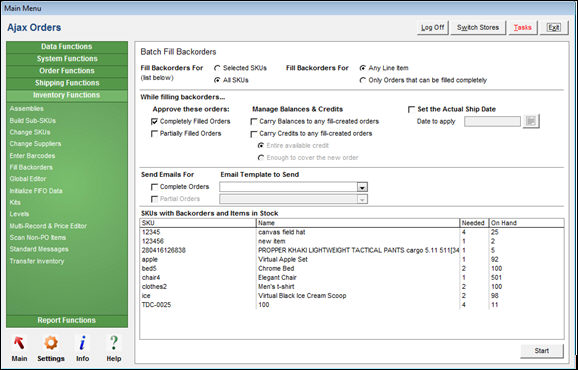Open the Global Editor menu item
The height and width of the screenshot is (370, 578).
pos(28,179)
